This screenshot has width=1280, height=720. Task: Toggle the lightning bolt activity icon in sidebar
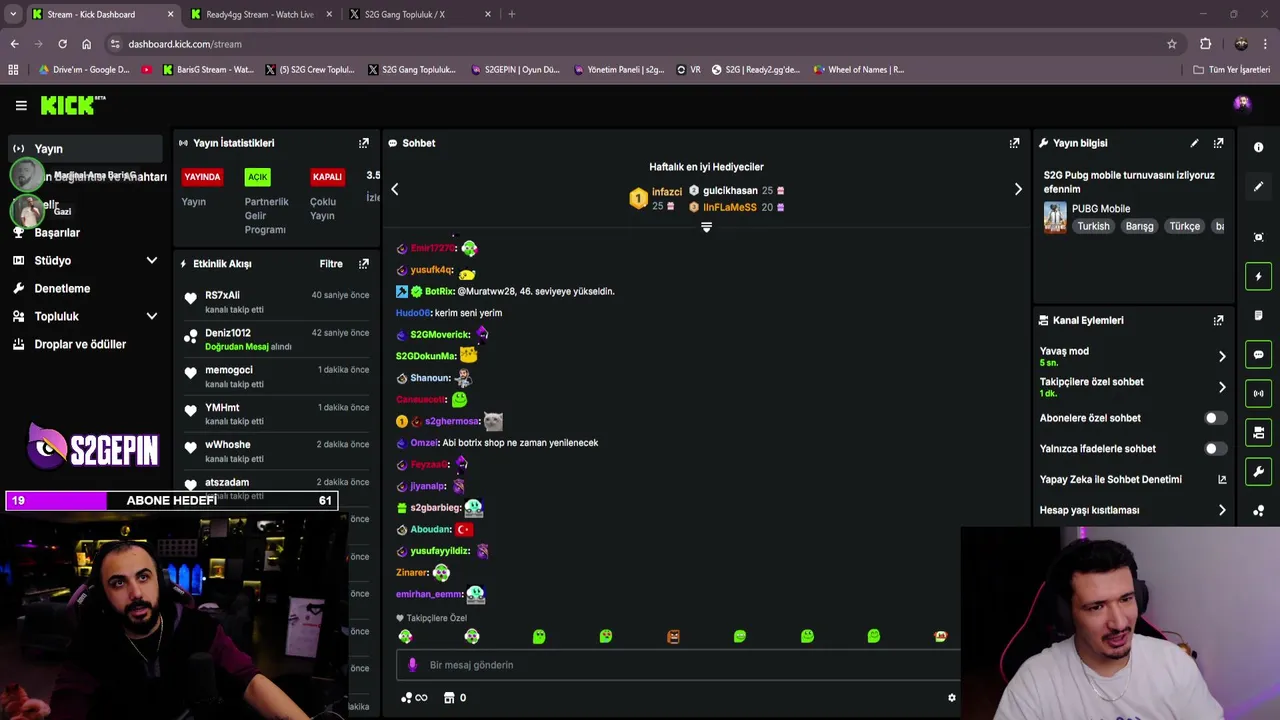pyautogui.click(x=1258, y=276)
